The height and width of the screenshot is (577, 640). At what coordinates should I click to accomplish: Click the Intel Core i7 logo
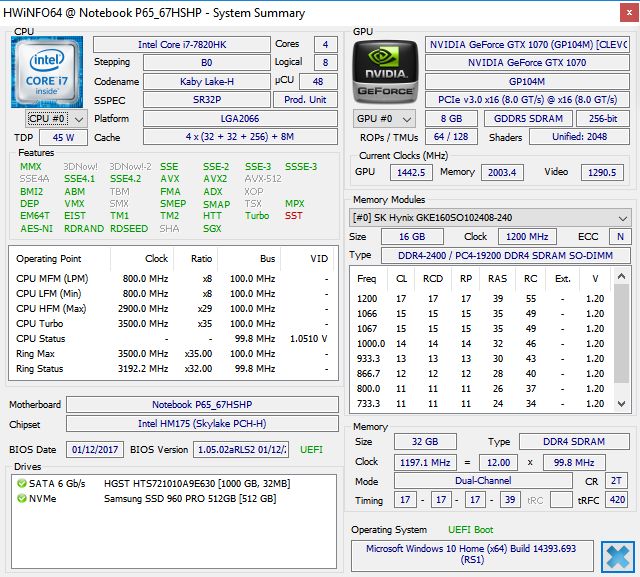point(49,82)
